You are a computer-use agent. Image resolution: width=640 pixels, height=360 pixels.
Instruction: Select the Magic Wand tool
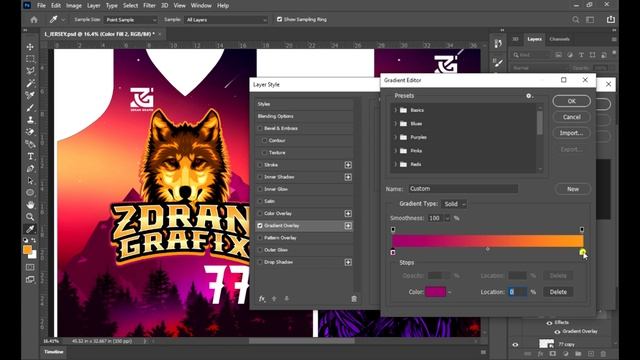[x=30, y=83]
